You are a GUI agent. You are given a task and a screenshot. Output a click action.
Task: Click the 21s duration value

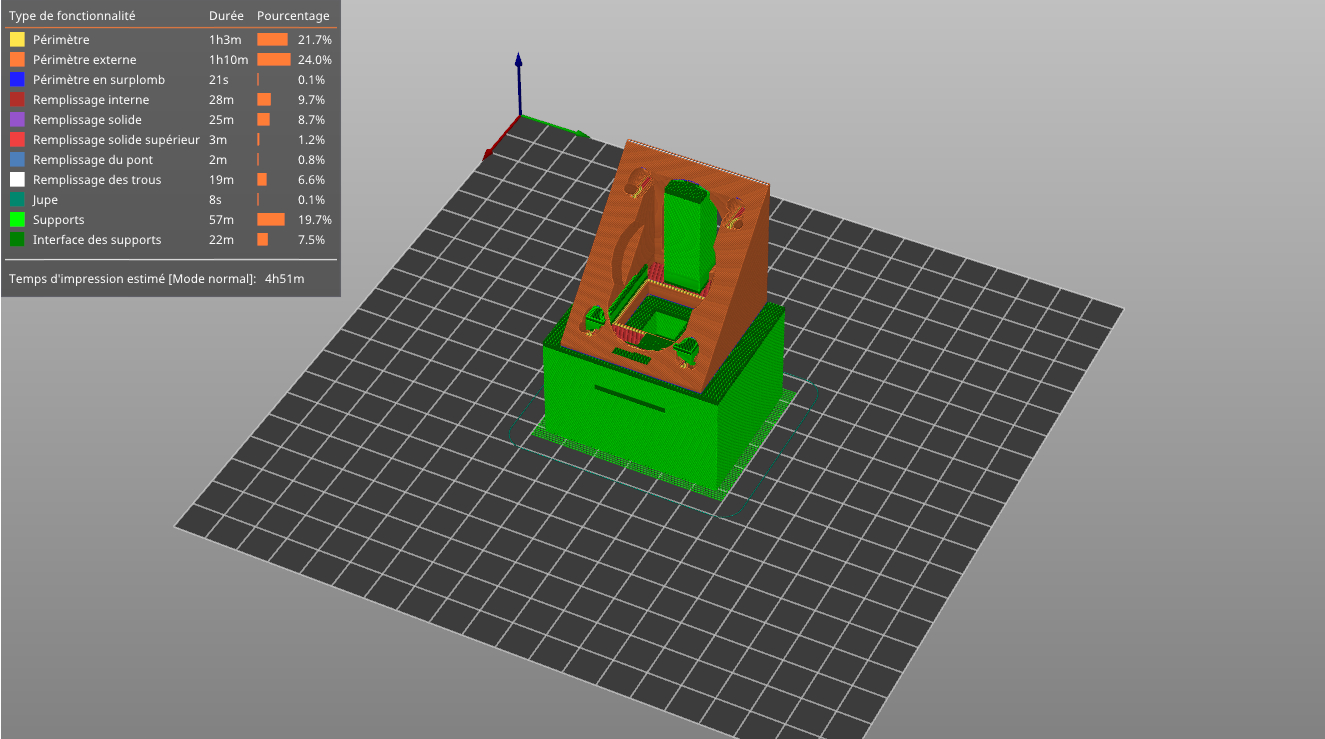218,80
